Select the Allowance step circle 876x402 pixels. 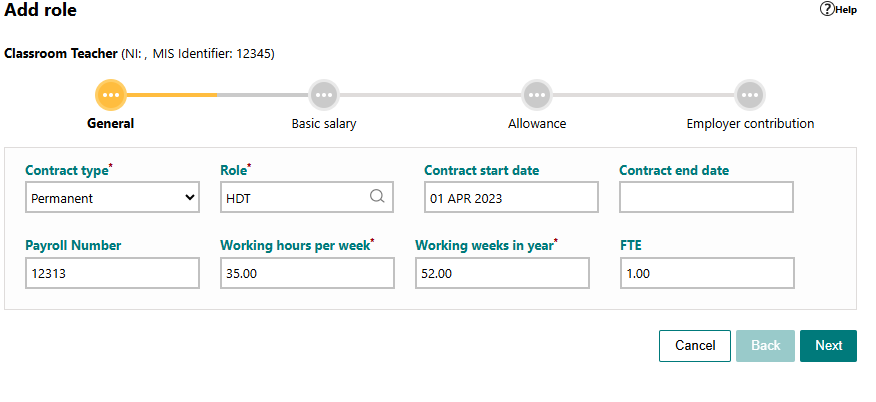[x=537, y=95]
